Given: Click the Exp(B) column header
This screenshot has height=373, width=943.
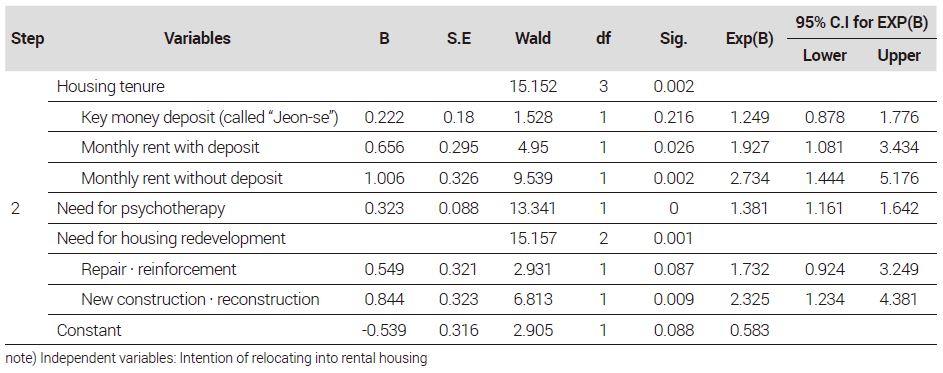Looking at the screenshot, I should (x=749, y=40).
